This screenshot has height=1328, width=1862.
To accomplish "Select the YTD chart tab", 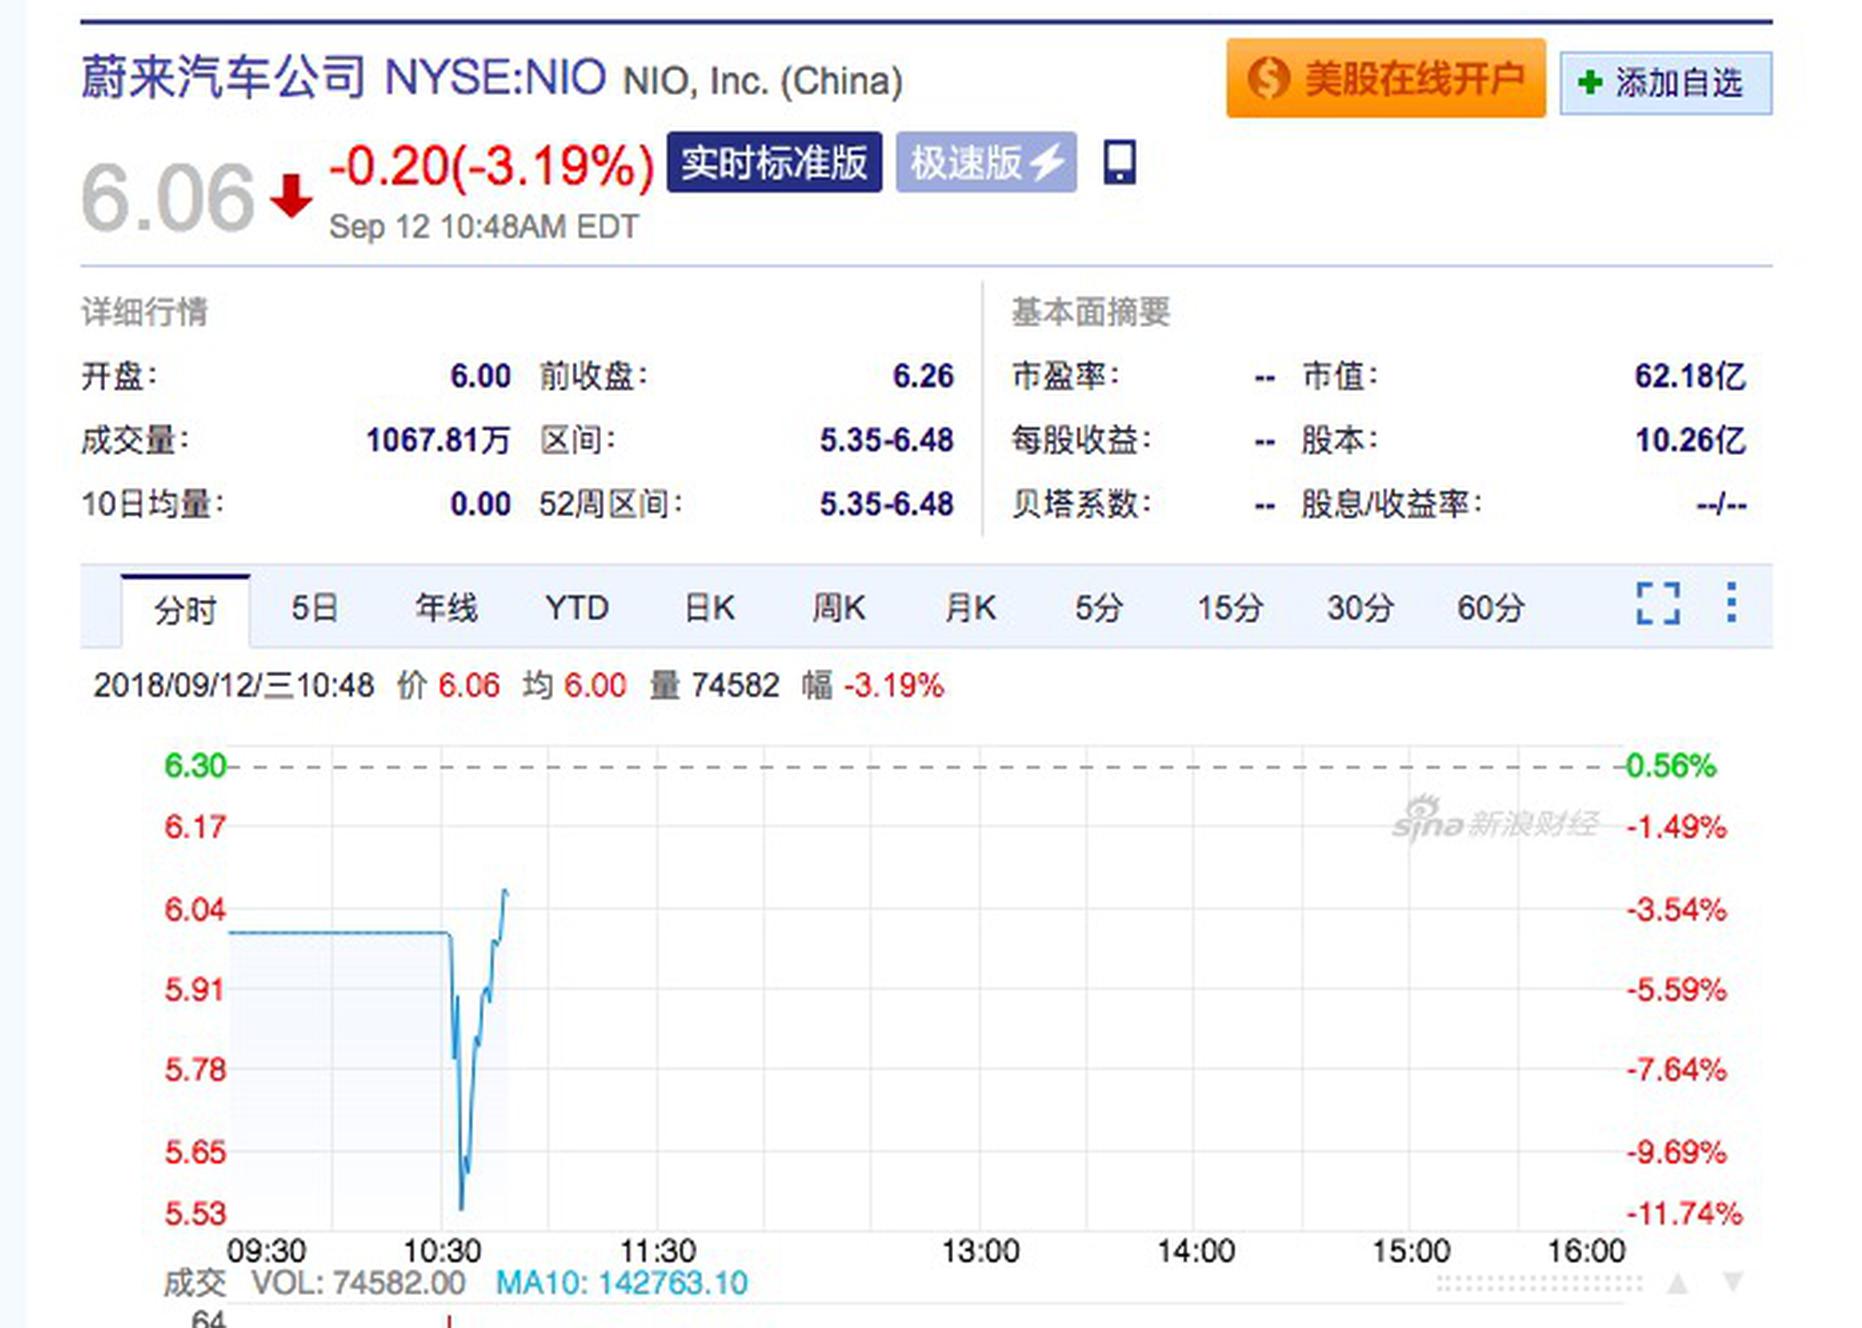I will 577,607.
